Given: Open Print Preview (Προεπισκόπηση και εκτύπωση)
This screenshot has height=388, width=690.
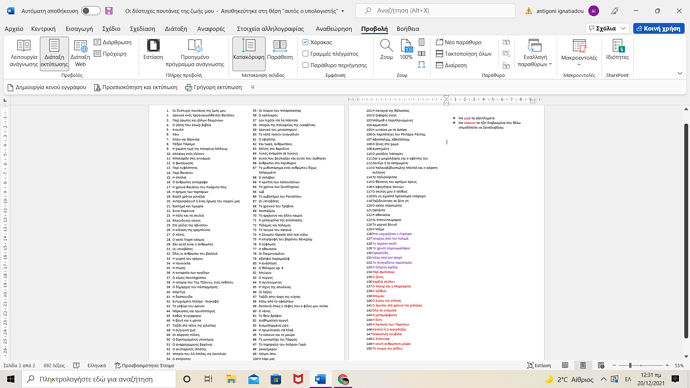Looking at the screenshot, I should [135, 87].
